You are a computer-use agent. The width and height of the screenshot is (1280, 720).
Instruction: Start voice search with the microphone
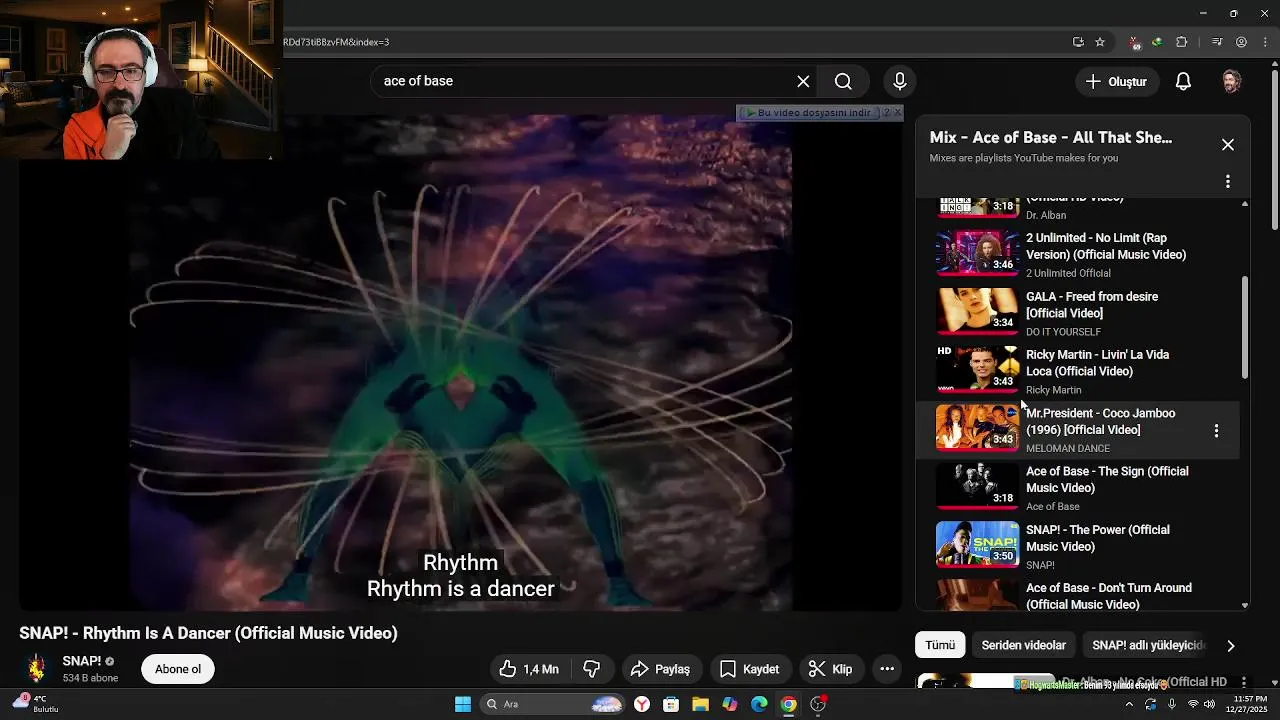[x=899, y=81]
